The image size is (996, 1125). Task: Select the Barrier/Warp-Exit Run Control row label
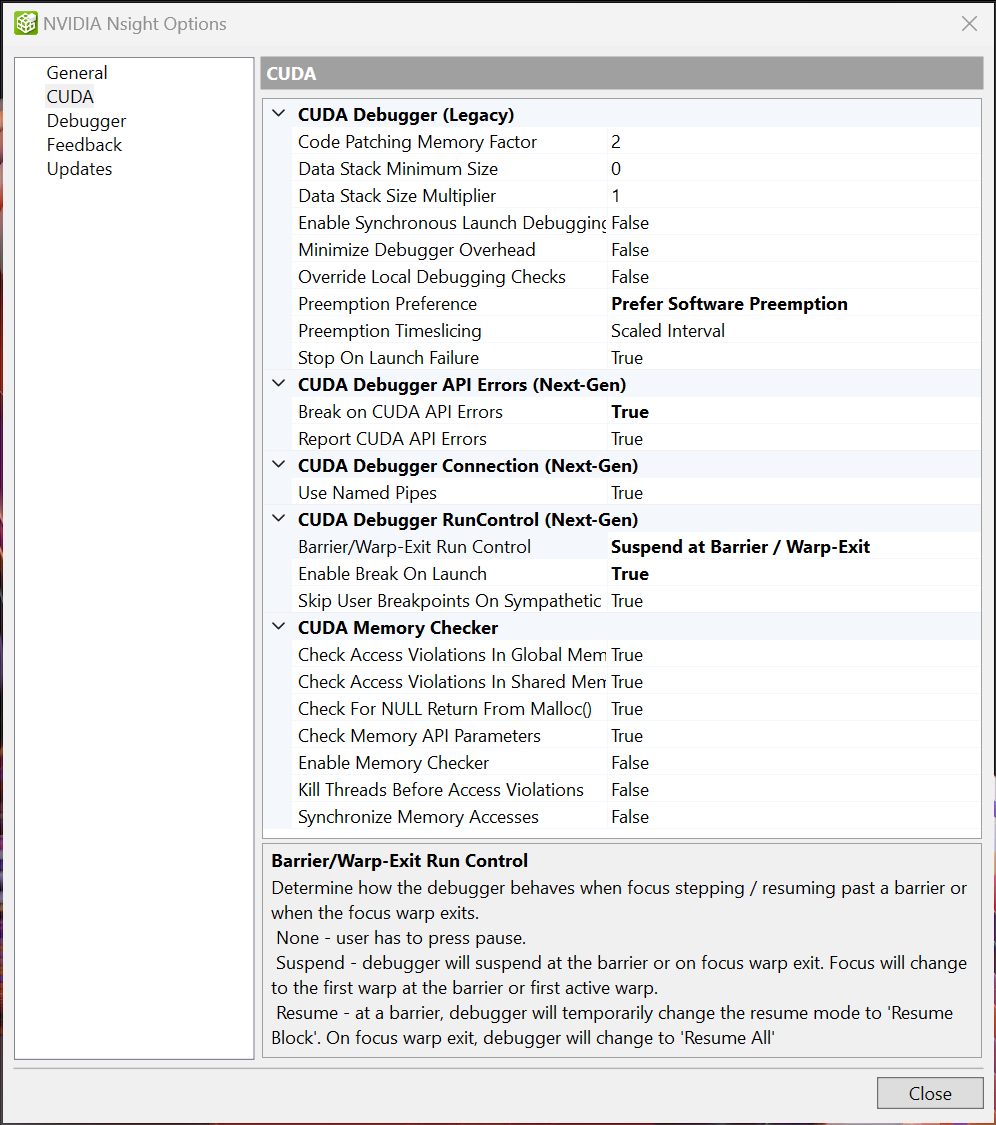(x=414, y=547)
